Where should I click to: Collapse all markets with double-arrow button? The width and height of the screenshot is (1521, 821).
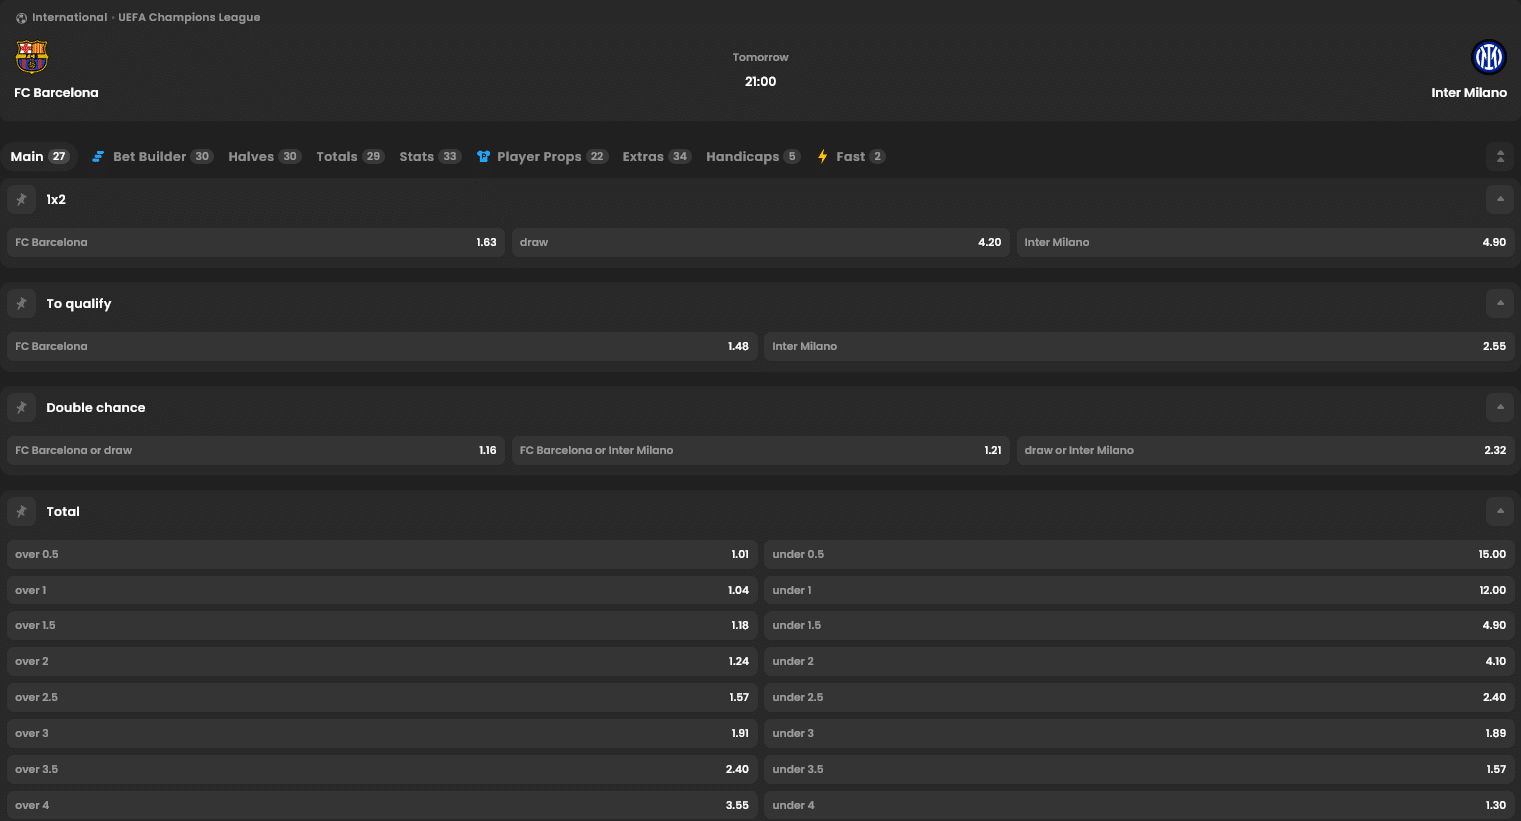pos(1500,156)
